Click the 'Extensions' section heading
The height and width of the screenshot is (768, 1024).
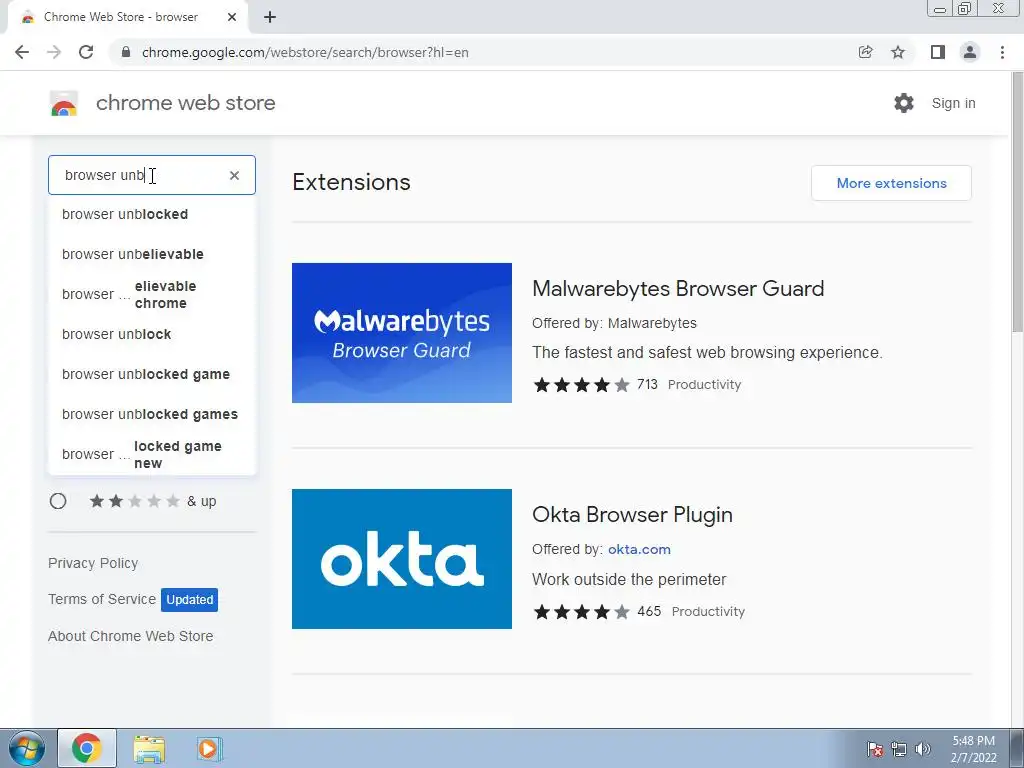[351, 182]
